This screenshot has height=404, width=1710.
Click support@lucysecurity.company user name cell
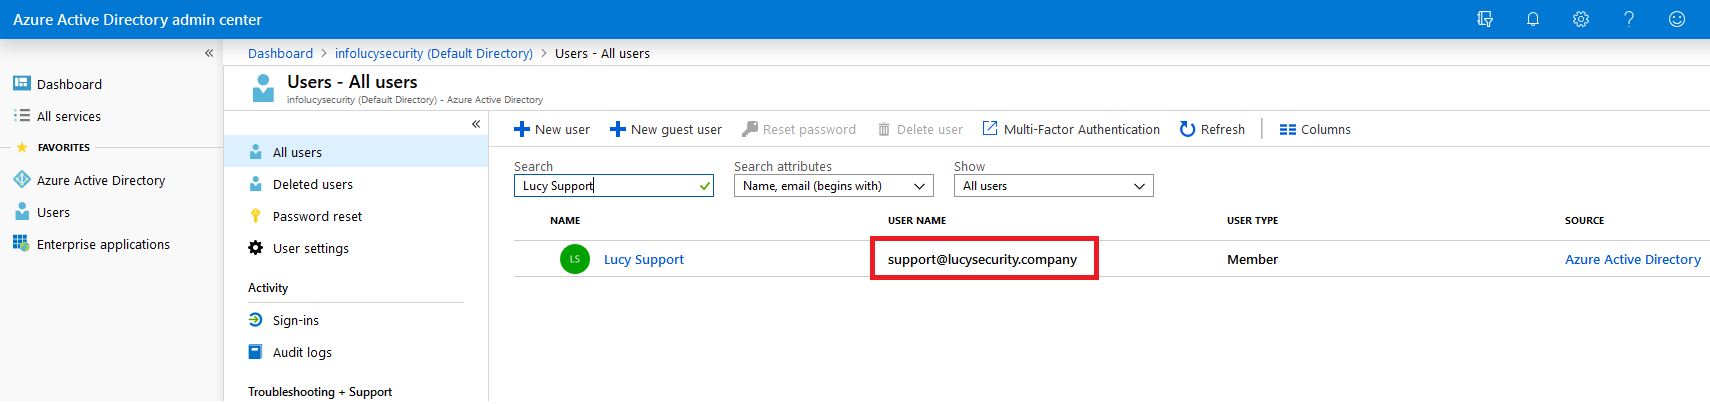(x=982, y=259)
